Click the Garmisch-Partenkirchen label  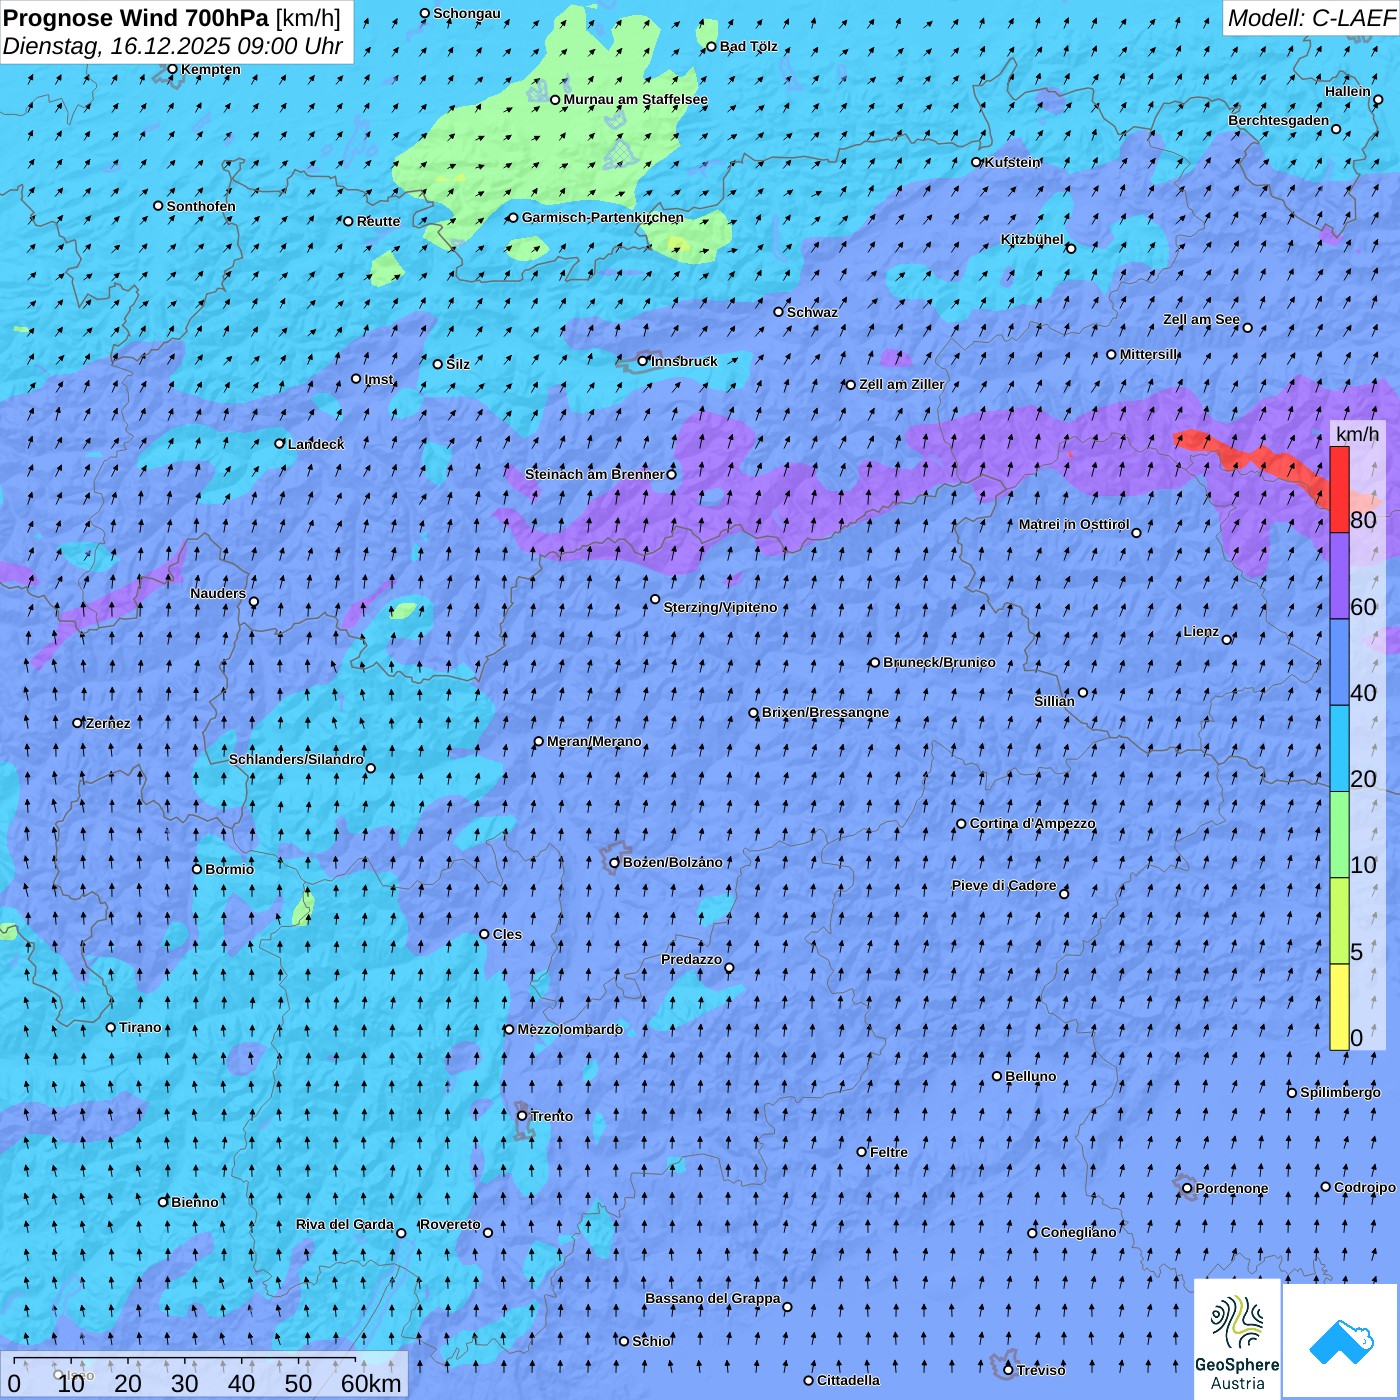click(x=603, y=217)
